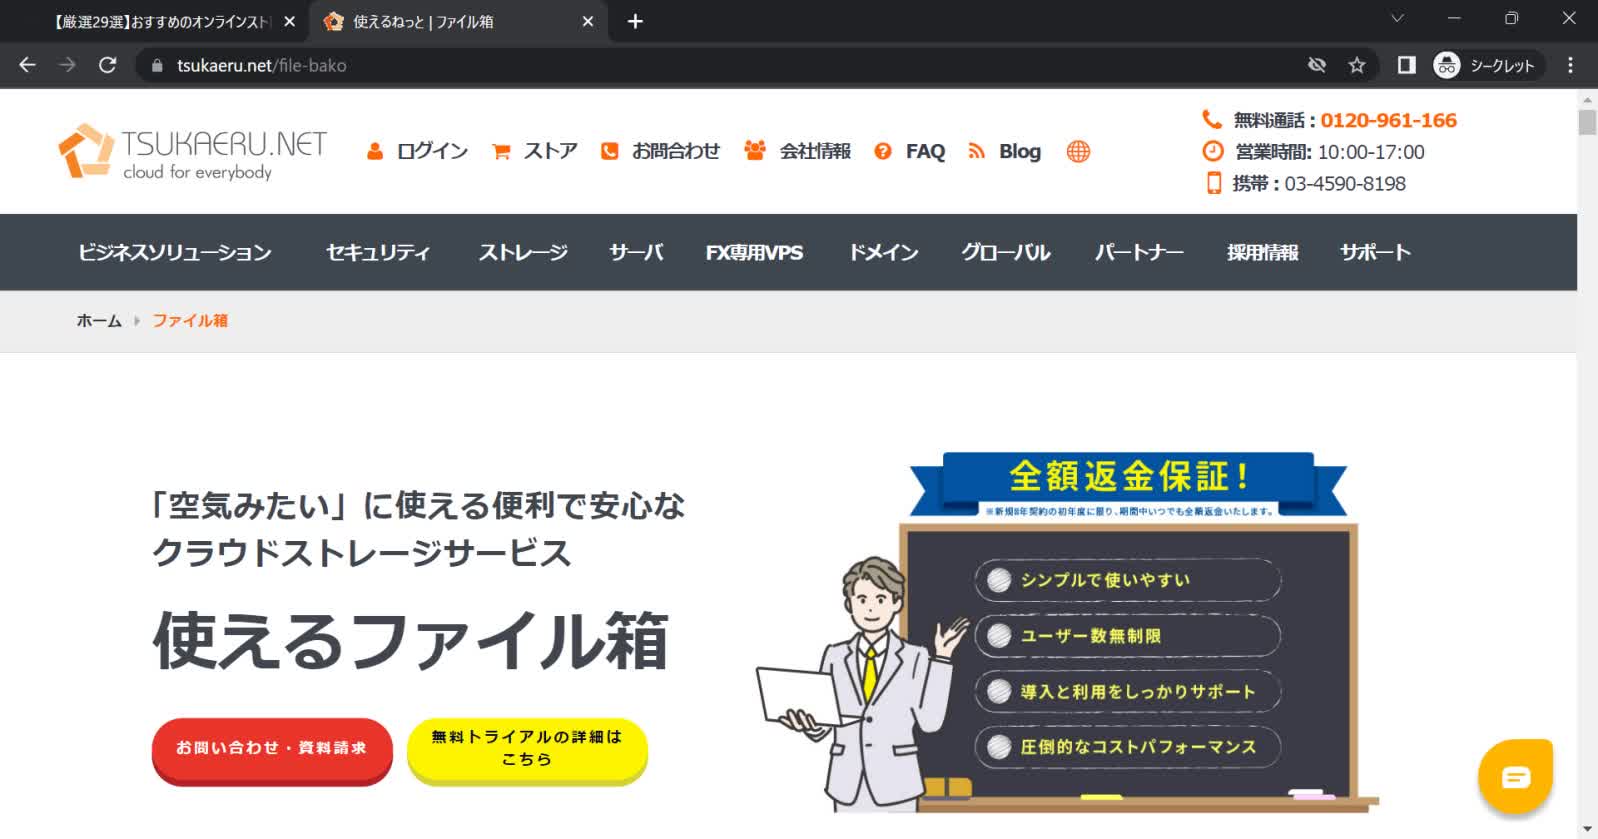Bookmark this page with star icon

(1357, 65)
